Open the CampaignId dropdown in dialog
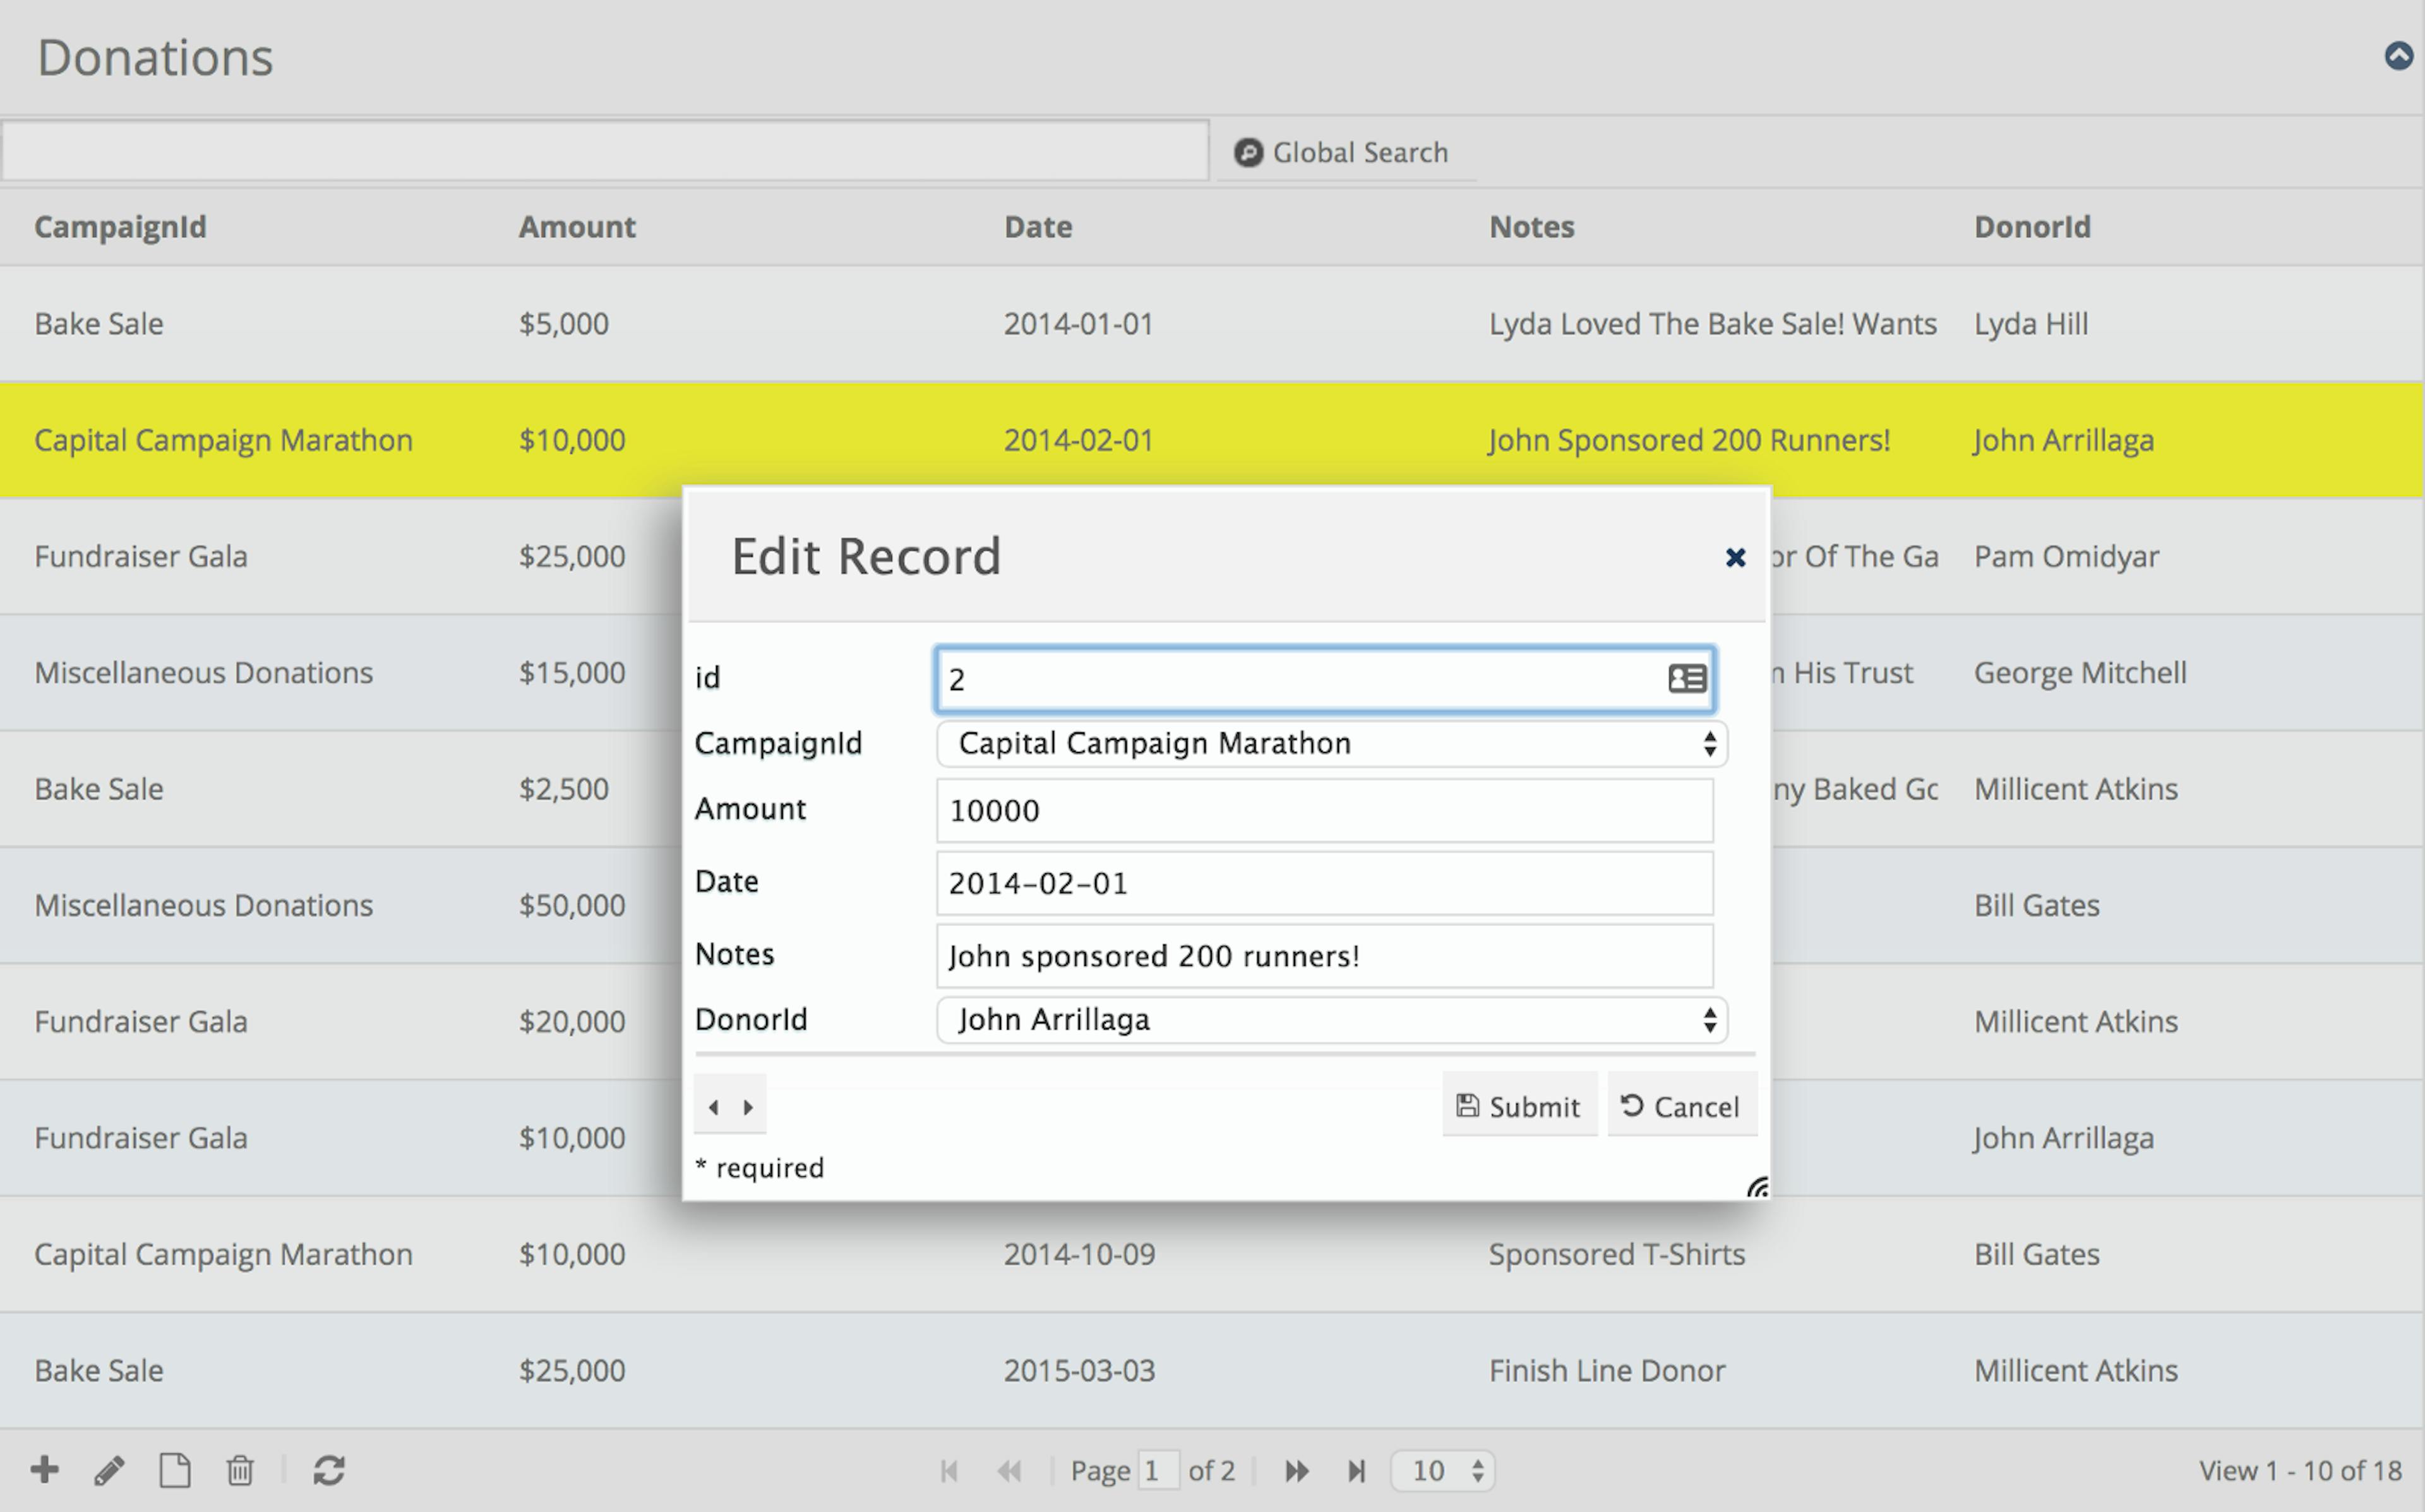This screenshot has height=1512, width=2425. (1332, 744)
